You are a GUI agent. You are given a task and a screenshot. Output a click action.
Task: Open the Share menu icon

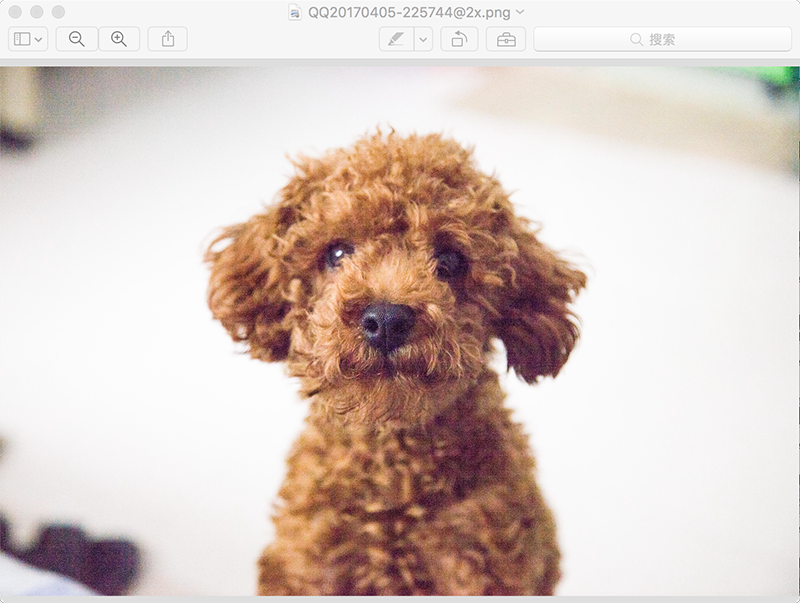pyautogui.click(x=168, y=39)
